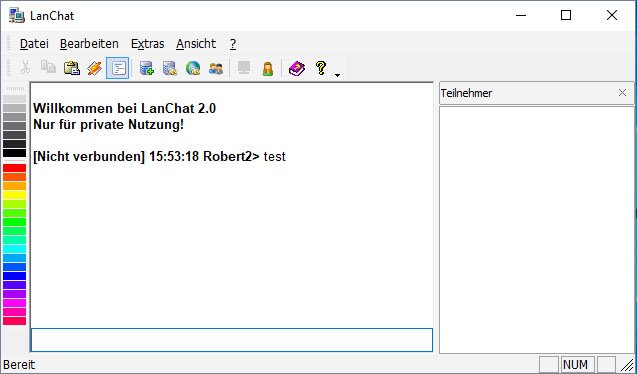Click the resize grip at window corner
Image resolution: width=637 pixels, height=374 pixels.
pyautogui.click(x=628, y=366)
